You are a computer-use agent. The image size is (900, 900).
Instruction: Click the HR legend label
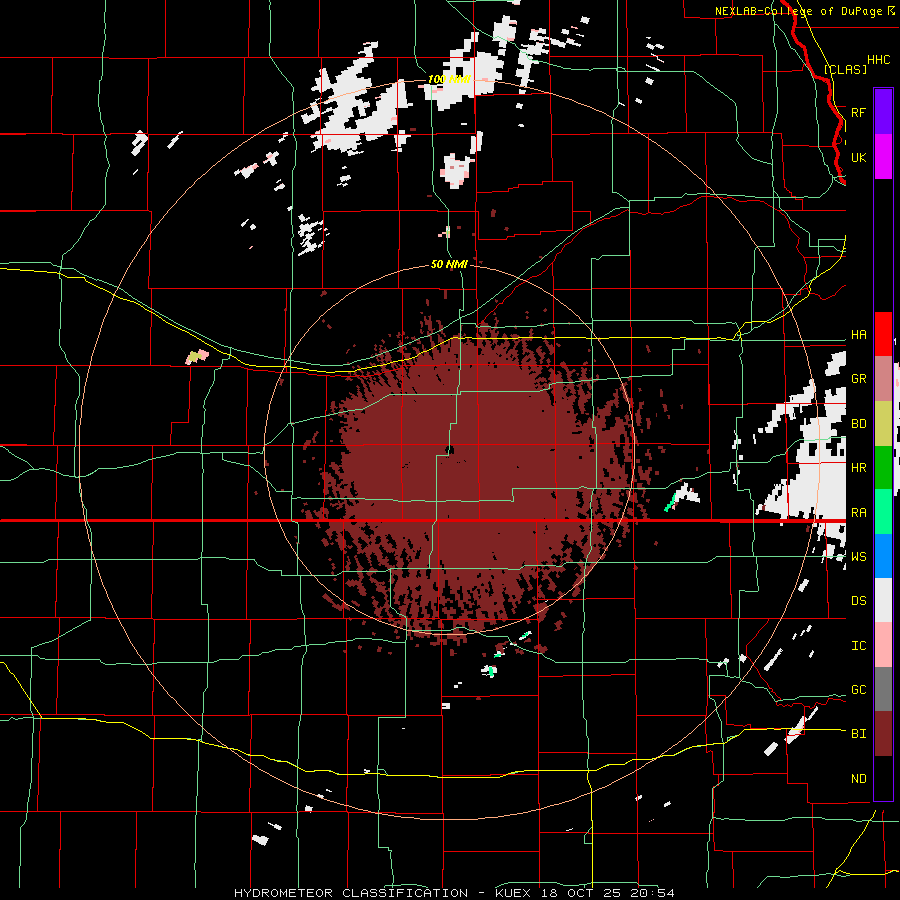(x=858, y=468)
